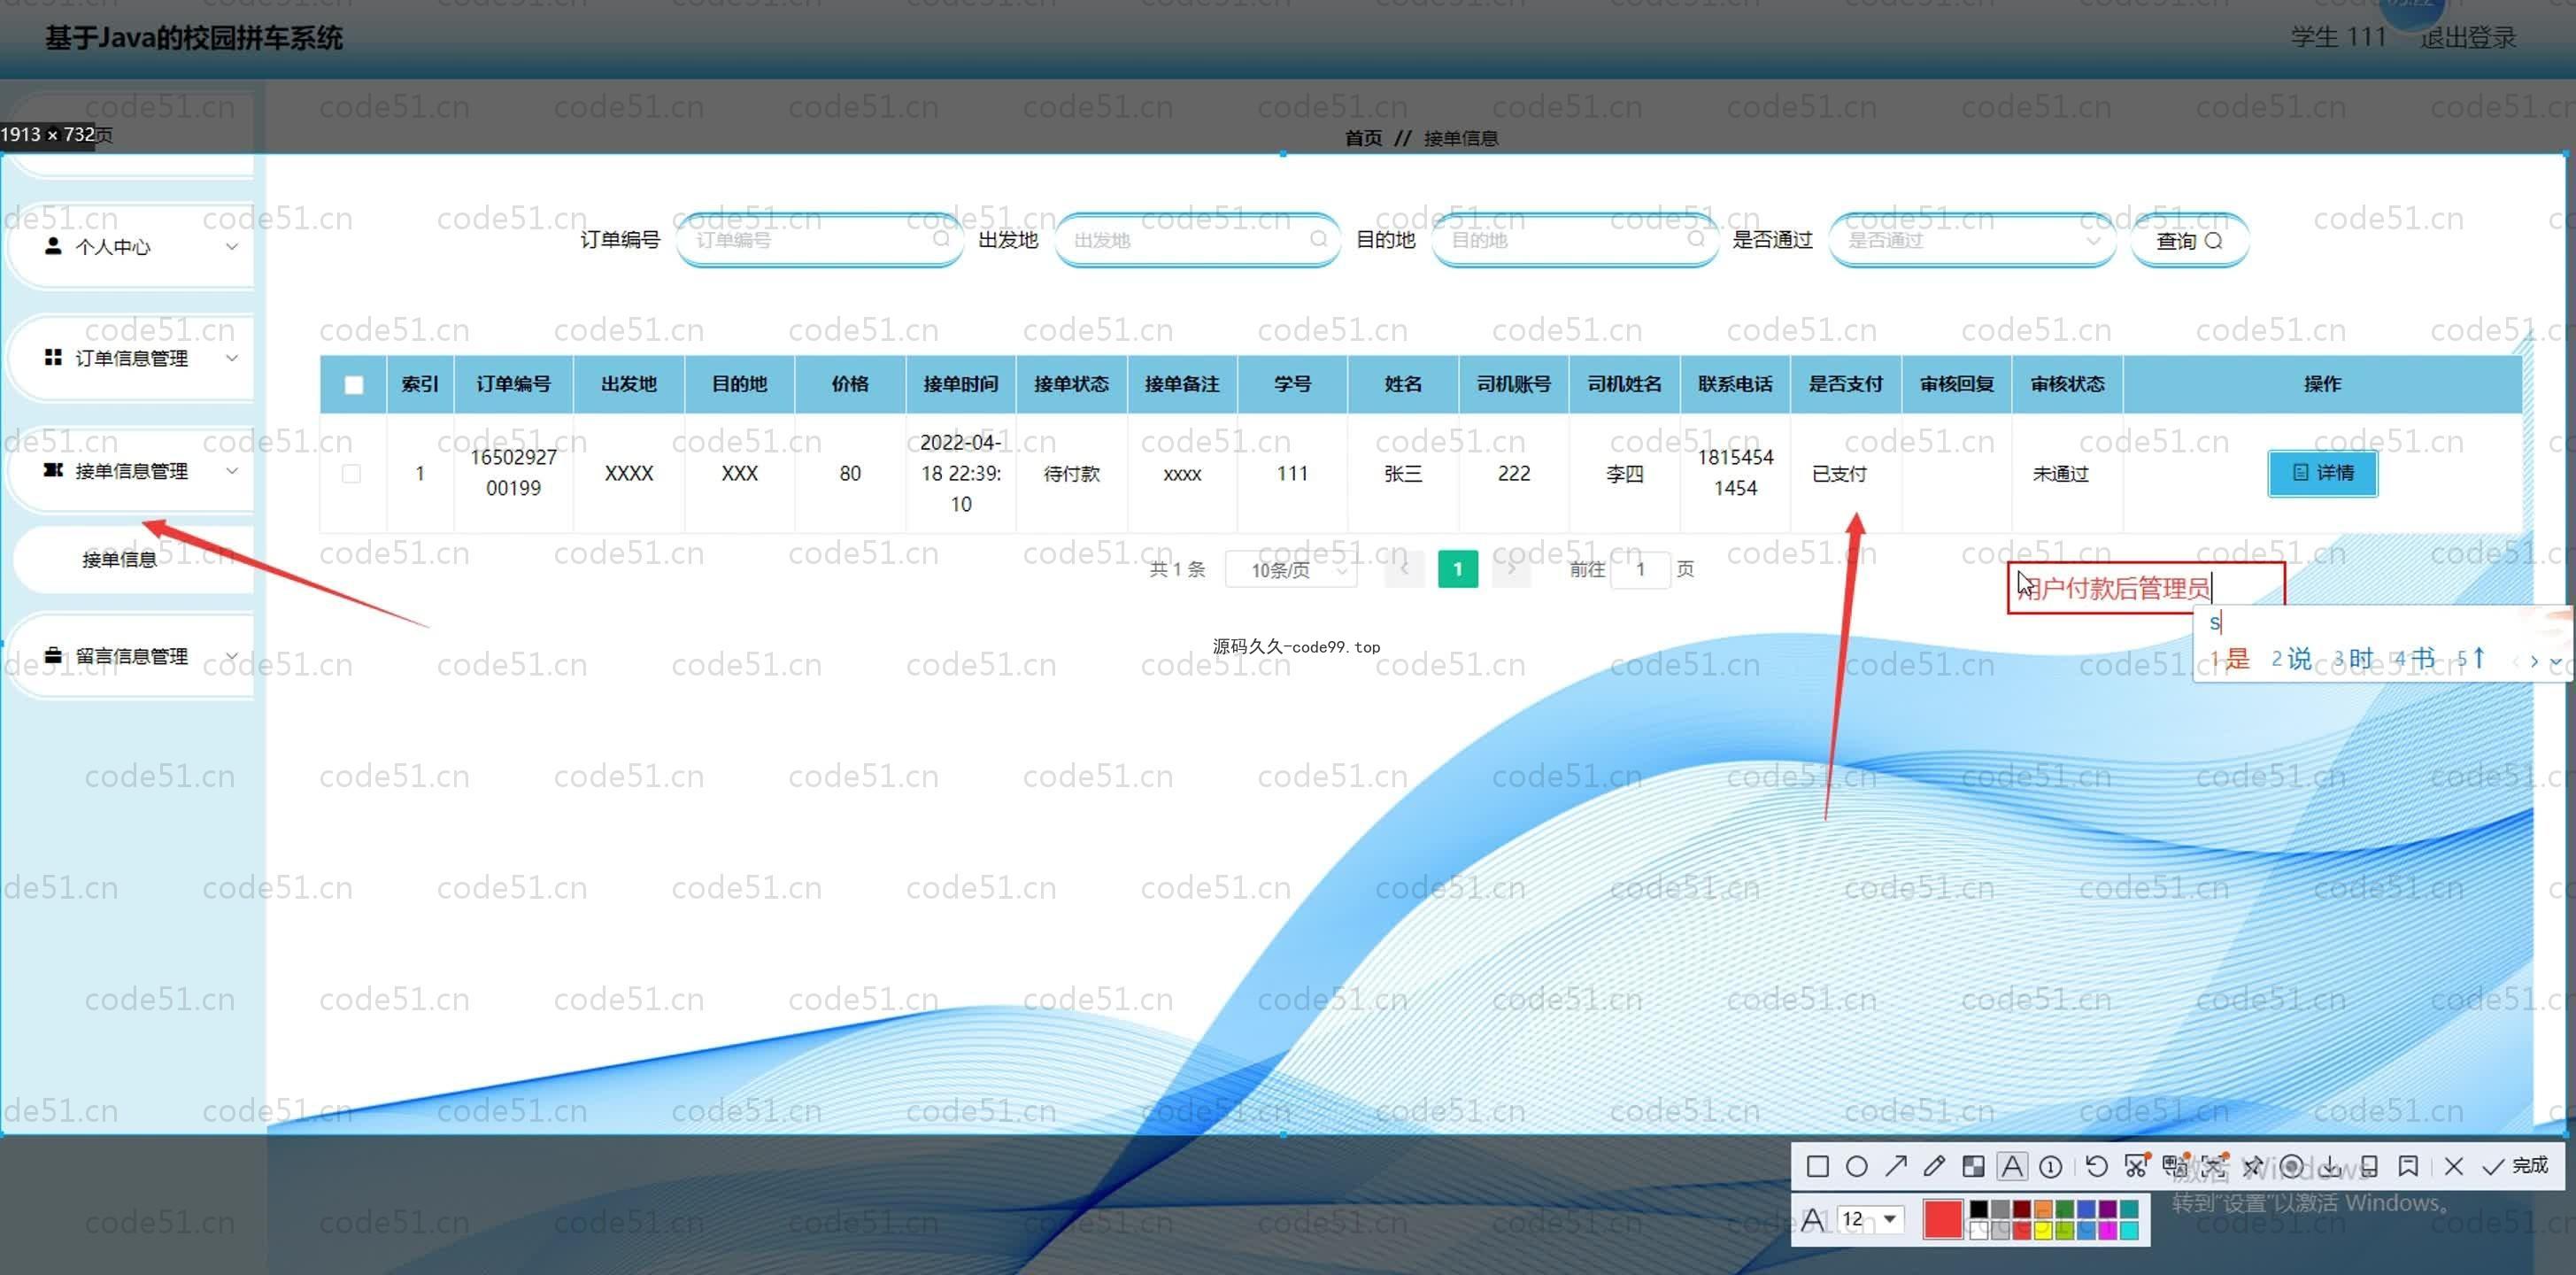Select the pencil brush tool
The width and height of the screenshot is (2576, 1275).
point(1934,1166)
